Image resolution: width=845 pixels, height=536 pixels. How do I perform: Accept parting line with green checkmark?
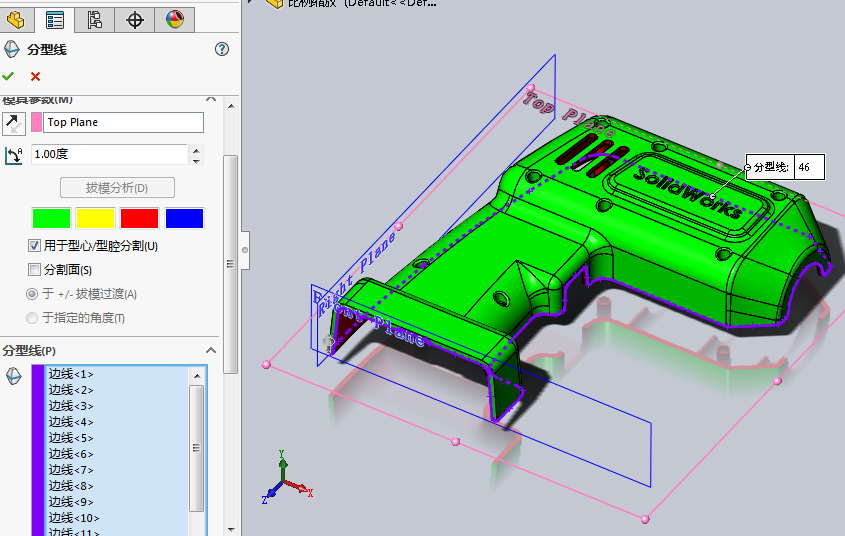pyautogui.click(x=8, y=76)
